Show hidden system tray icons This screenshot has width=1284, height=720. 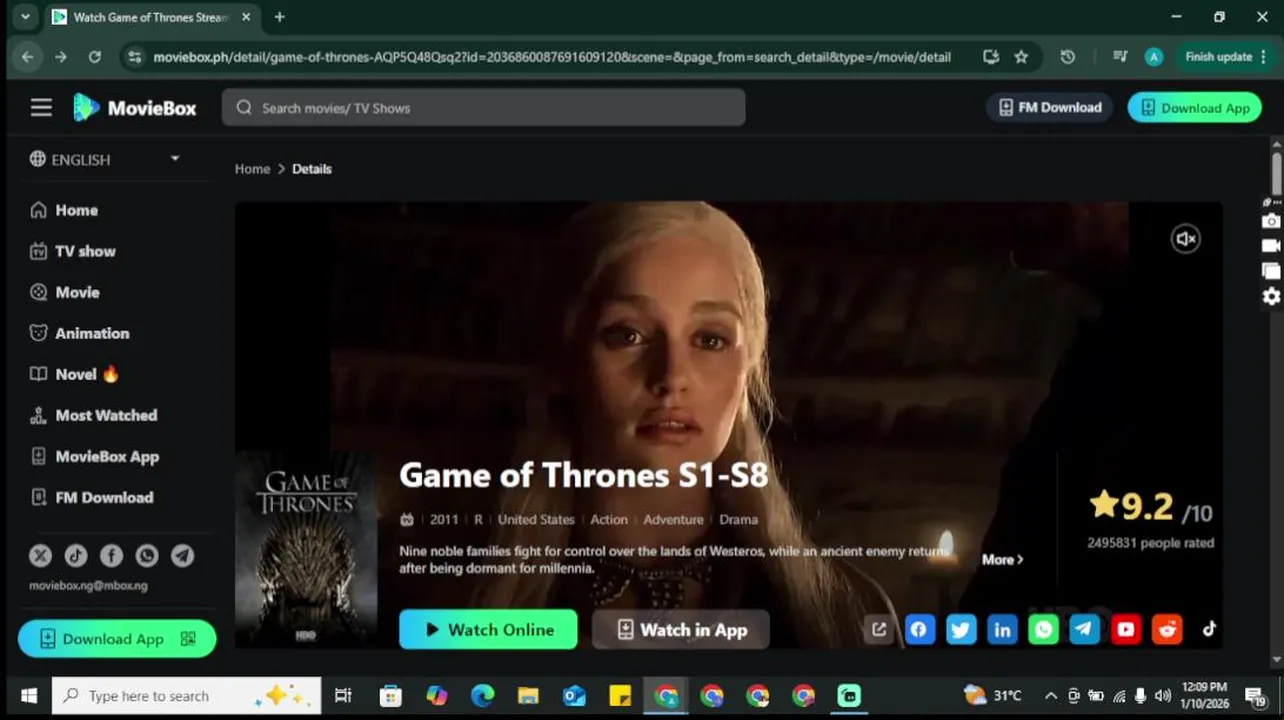pos(1051,696)
